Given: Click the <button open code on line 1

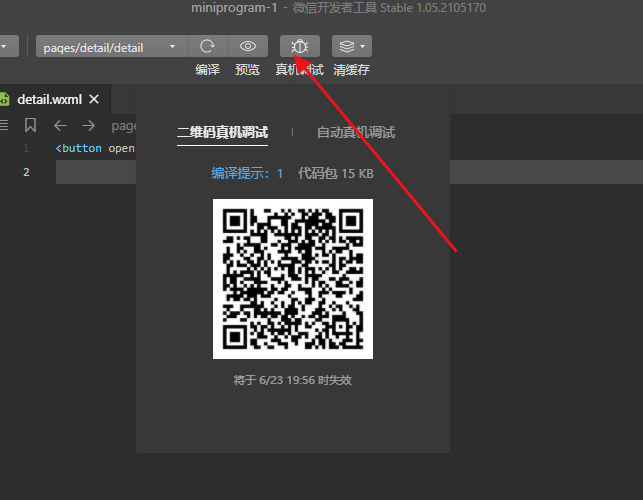Looking at the screenshot, I should pos(95,148).
